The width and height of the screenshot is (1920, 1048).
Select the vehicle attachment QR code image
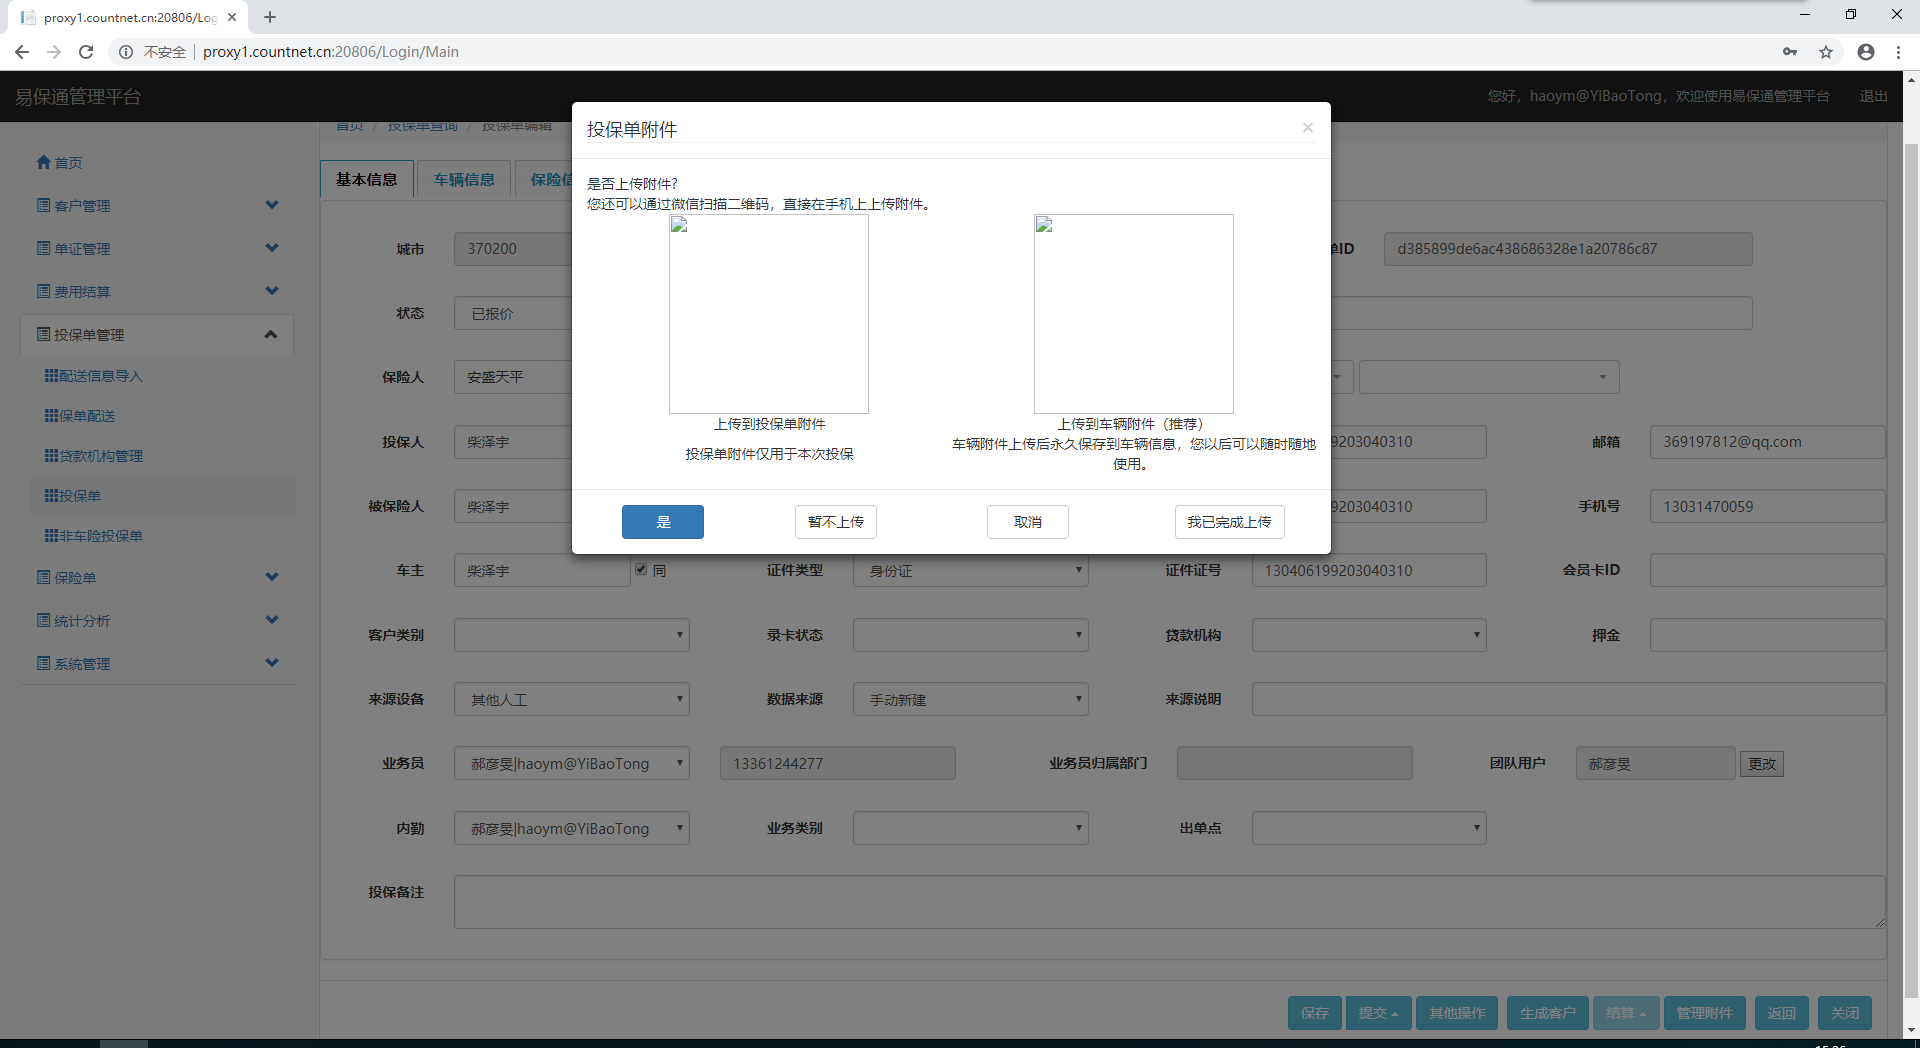(1133, 314)
